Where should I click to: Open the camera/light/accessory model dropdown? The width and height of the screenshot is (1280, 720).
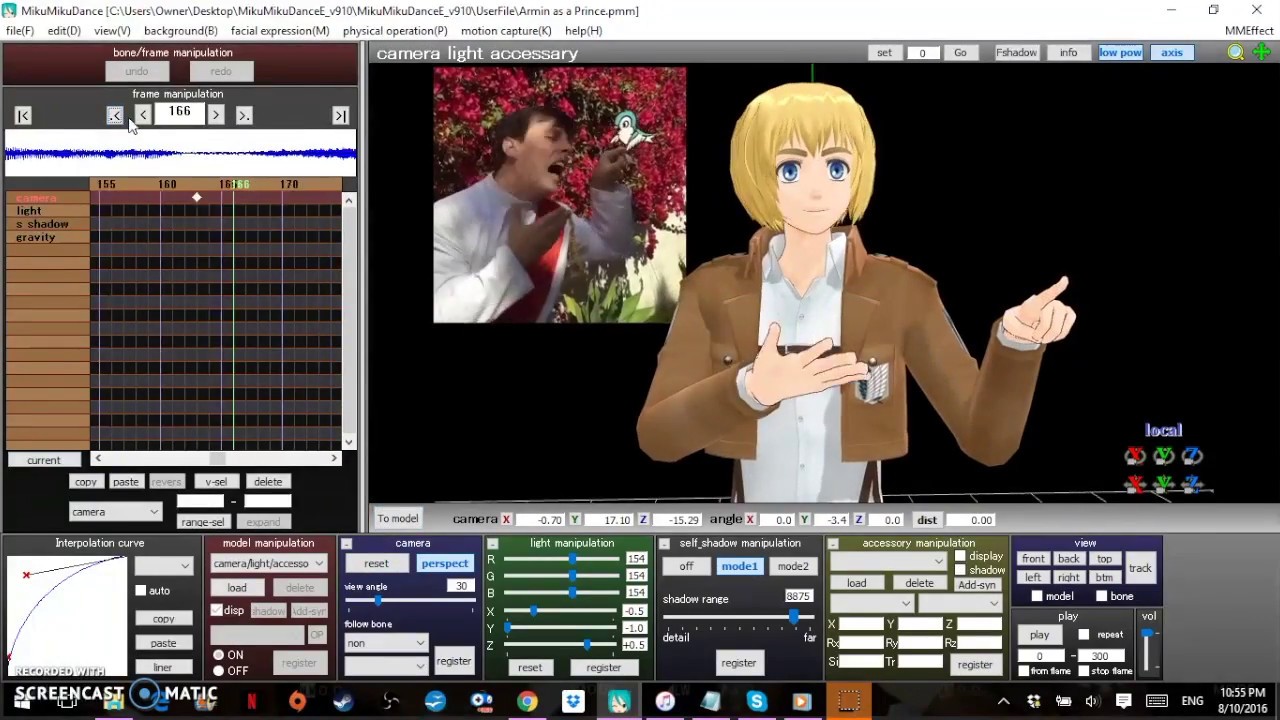[x=268, y=564]
